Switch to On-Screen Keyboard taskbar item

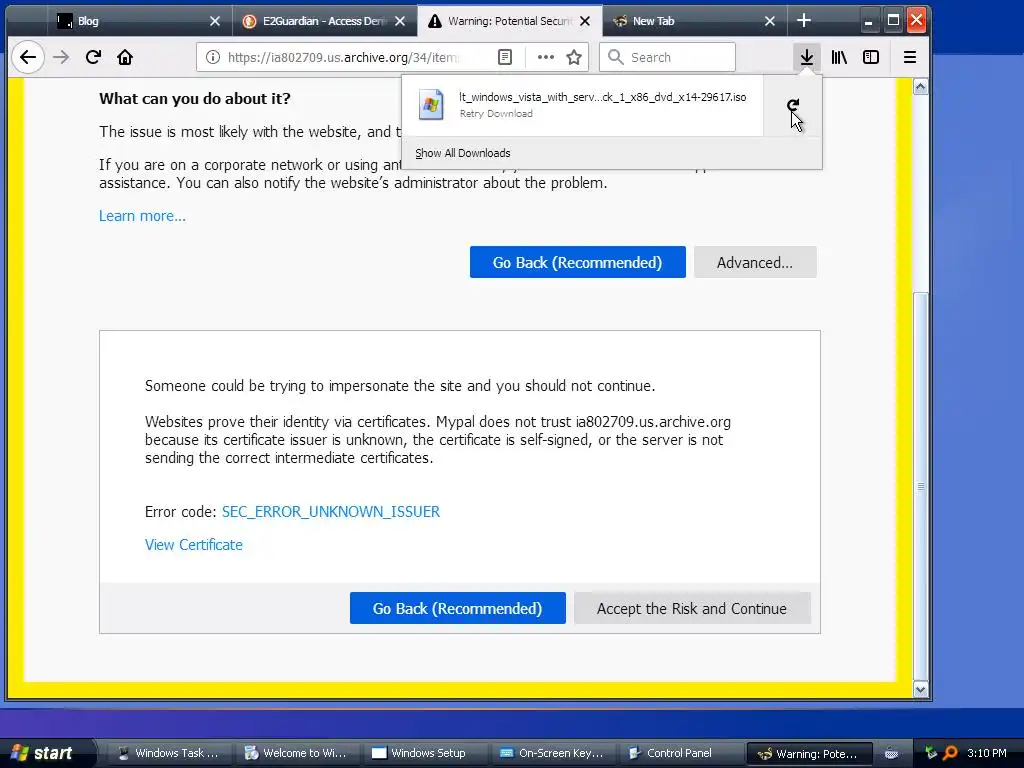(551, 753)
